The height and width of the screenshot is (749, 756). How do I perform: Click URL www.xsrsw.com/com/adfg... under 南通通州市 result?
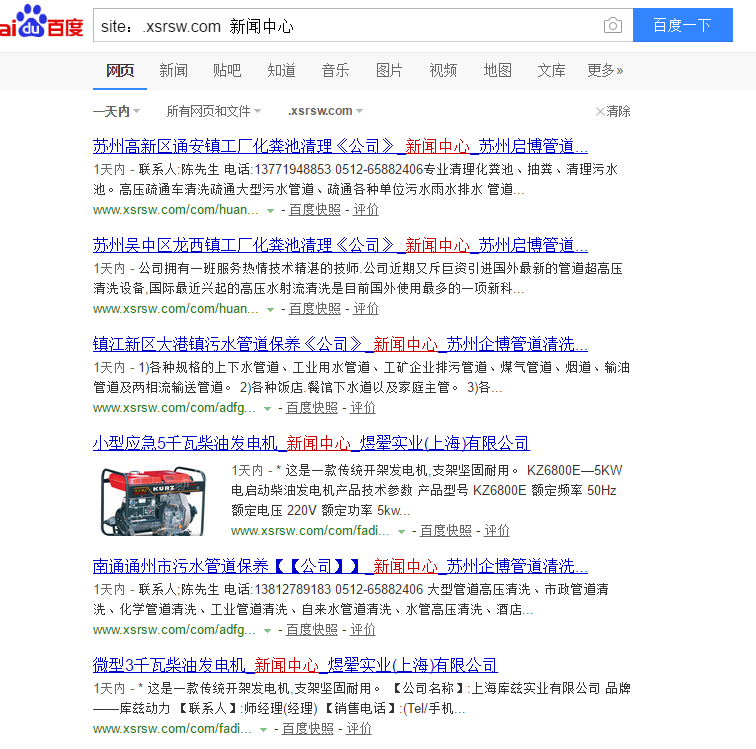[174, 630]
